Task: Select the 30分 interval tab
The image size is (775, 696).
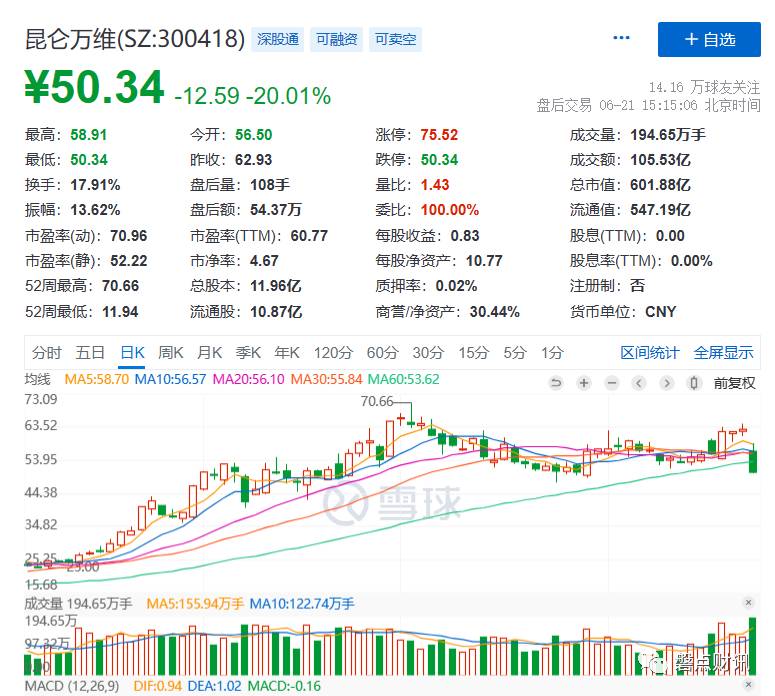Action: pos(428,352)
